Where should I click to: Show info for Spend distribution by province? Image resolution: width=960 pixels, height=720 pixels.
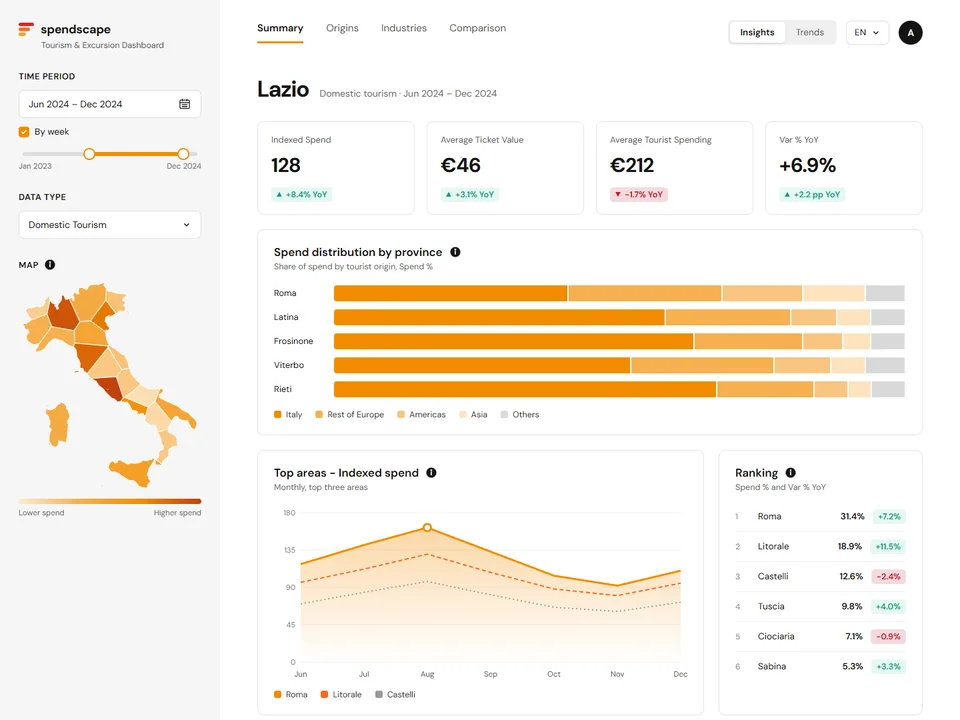[456, 252]
